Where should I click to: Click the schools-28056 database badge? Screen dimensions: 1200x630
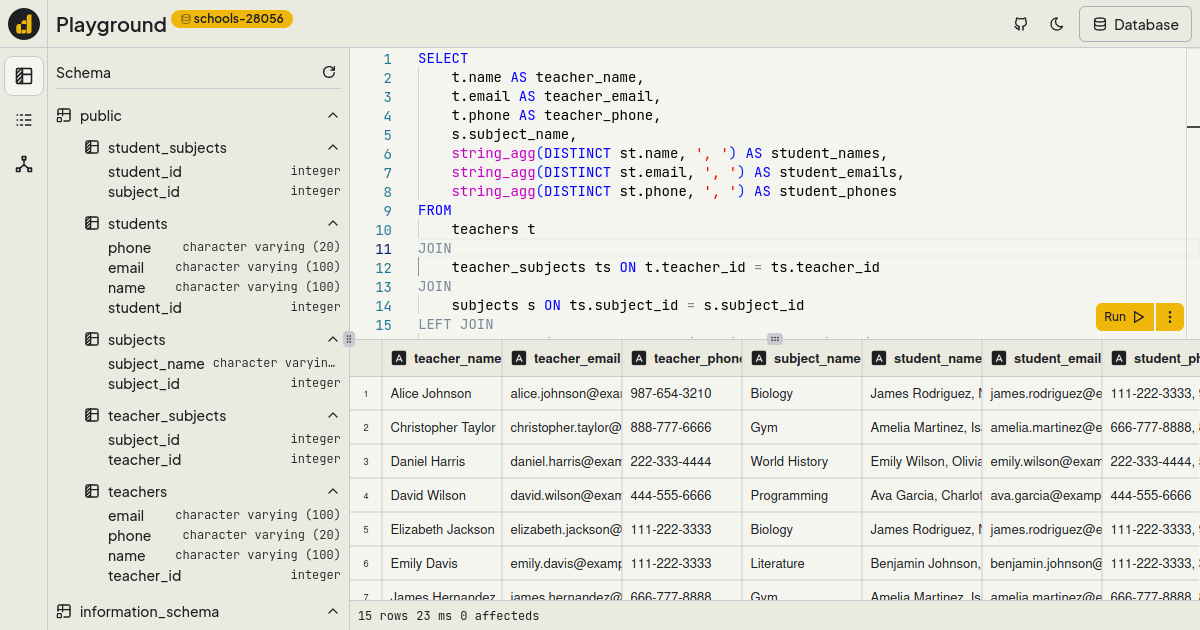click(231, 18)
